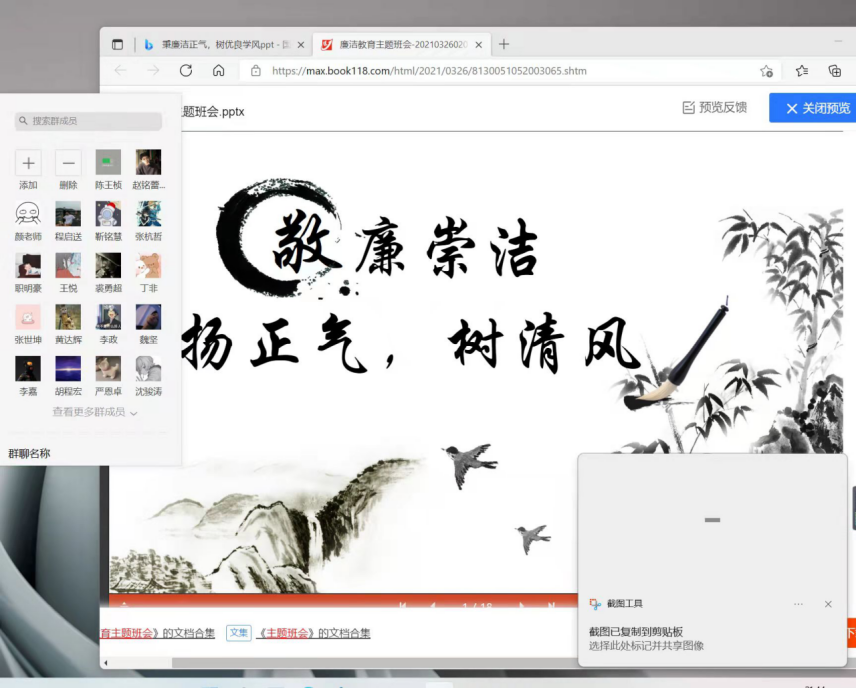The width and height of the screenshot is (857, 688).
Task: Focus the 搜索群成员 search field
Action: (x=89, y=121)
